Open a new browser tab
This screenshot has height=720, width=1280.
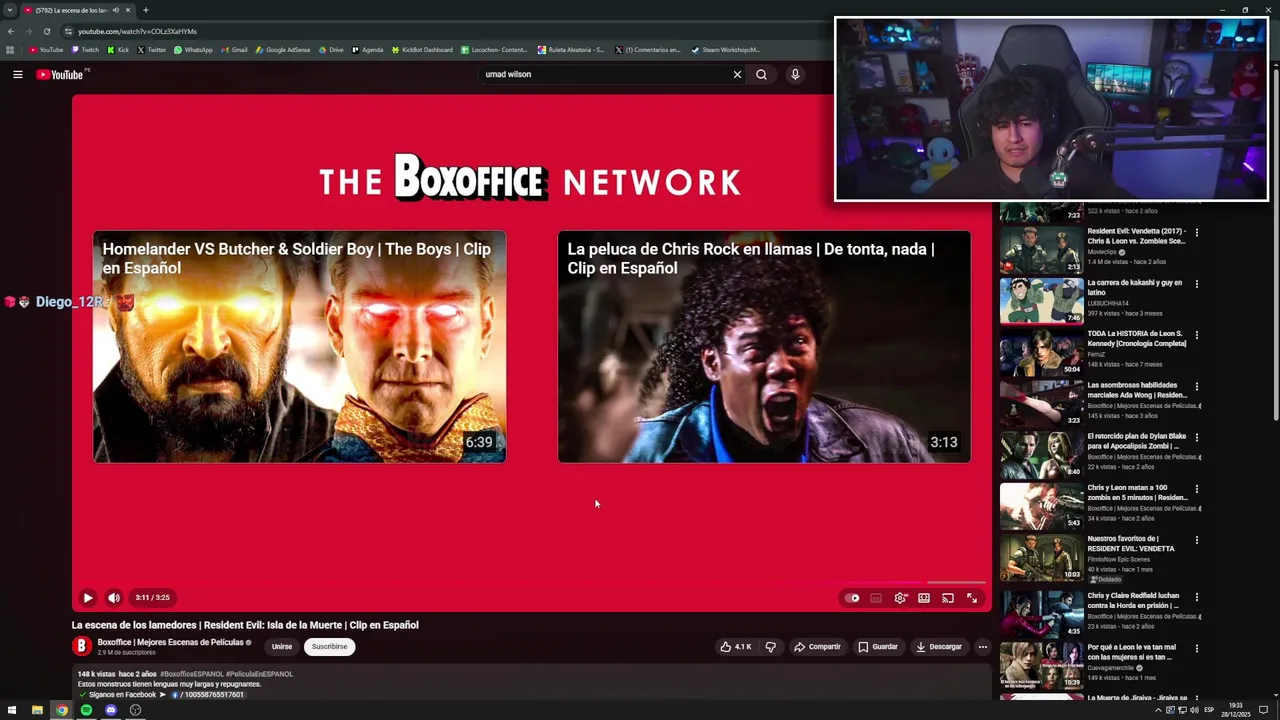[x=145, y=10]
